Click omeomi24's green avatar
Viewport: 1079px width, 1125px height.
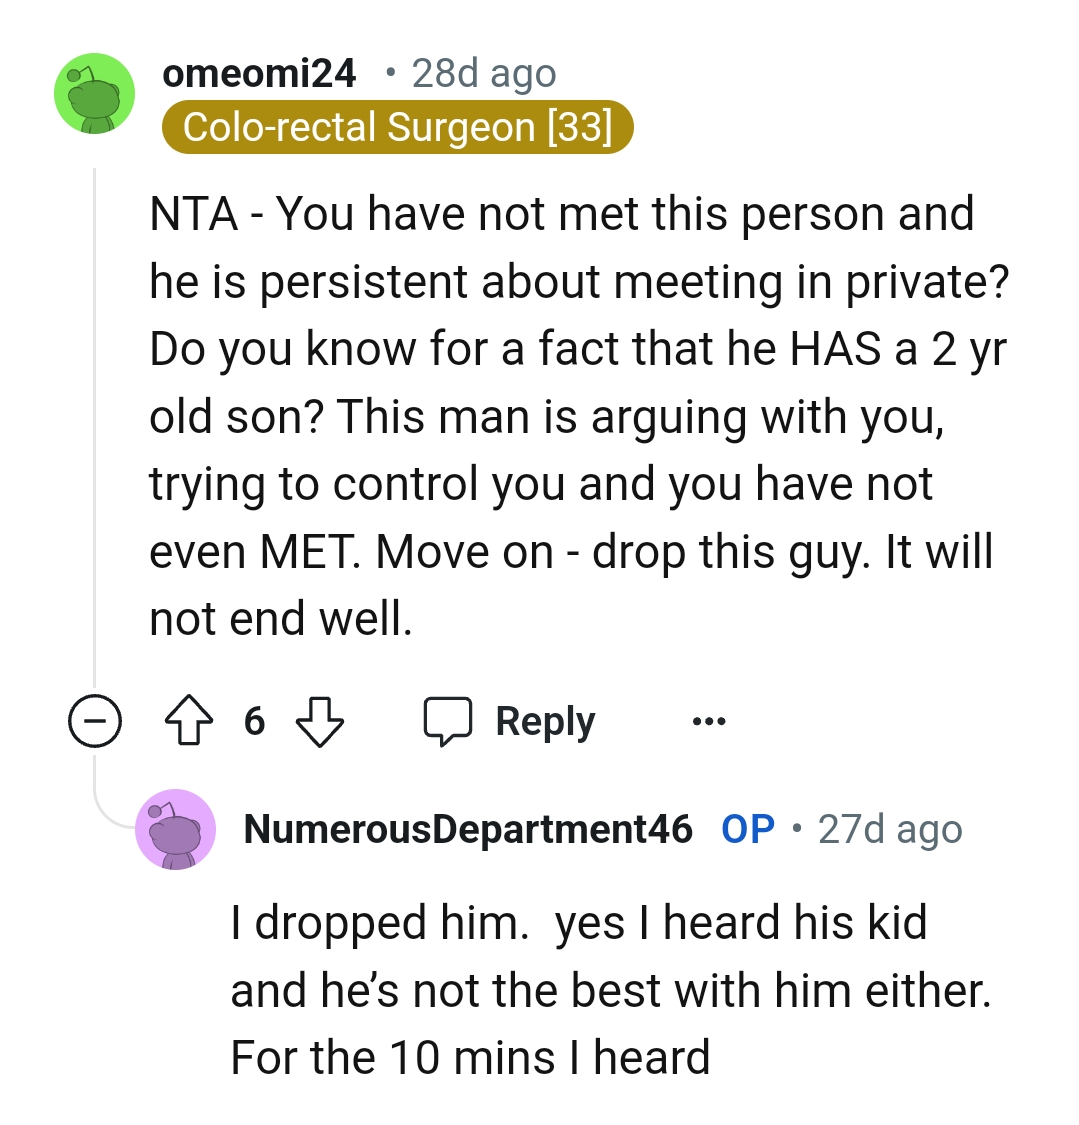point(94,93)
